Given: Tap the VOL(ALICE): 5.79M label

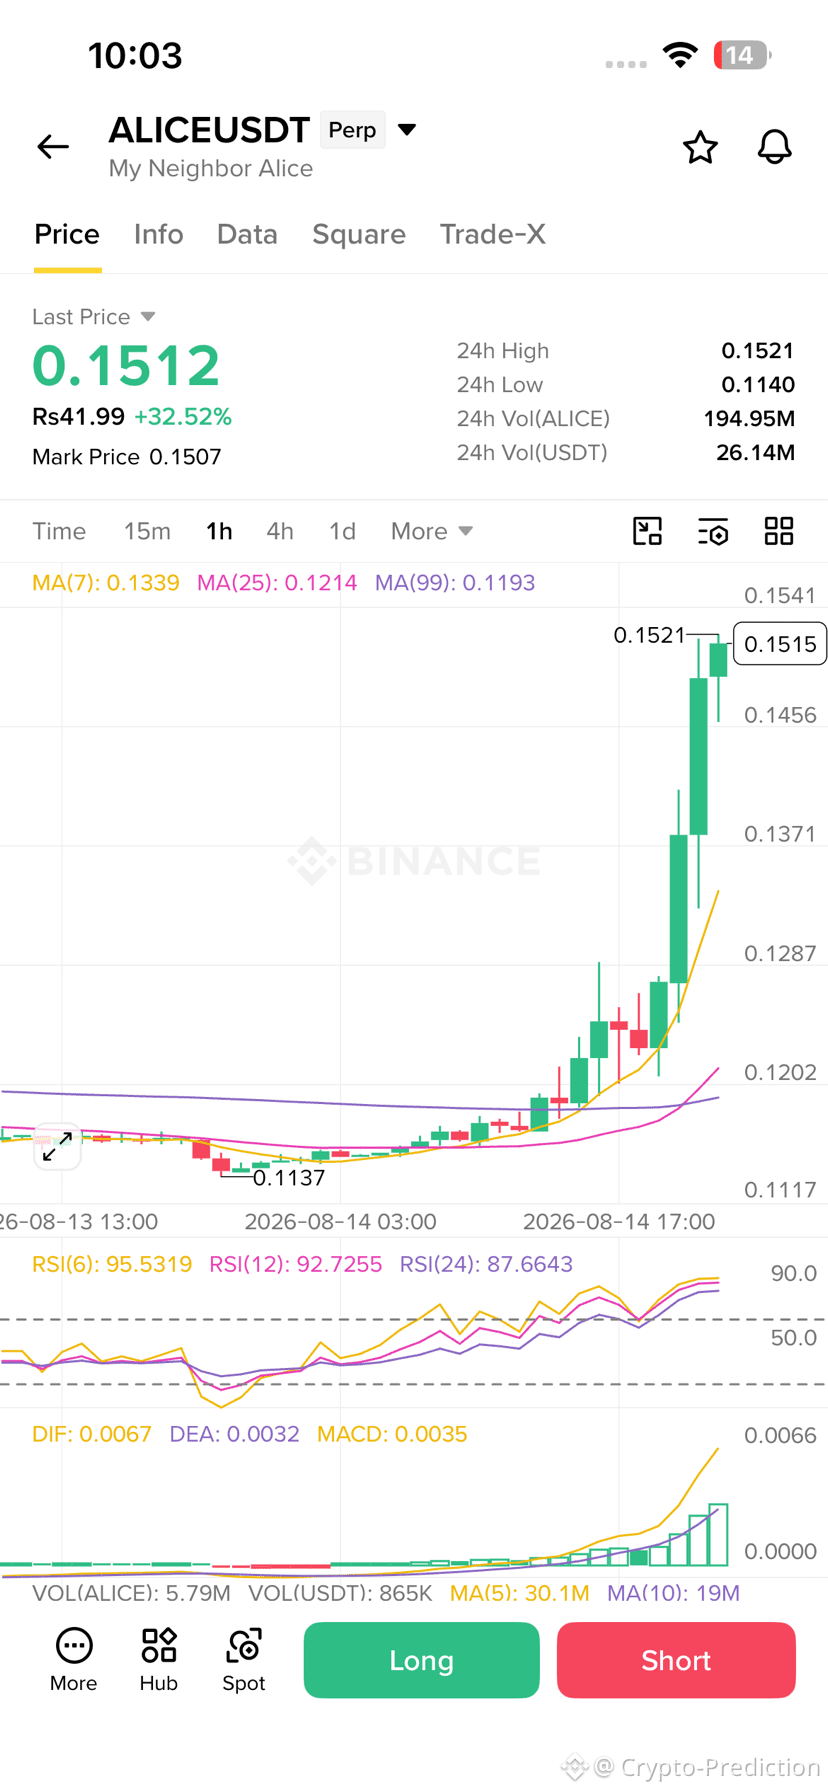Looking at the screenshot, I should (x=132, y=1593).
